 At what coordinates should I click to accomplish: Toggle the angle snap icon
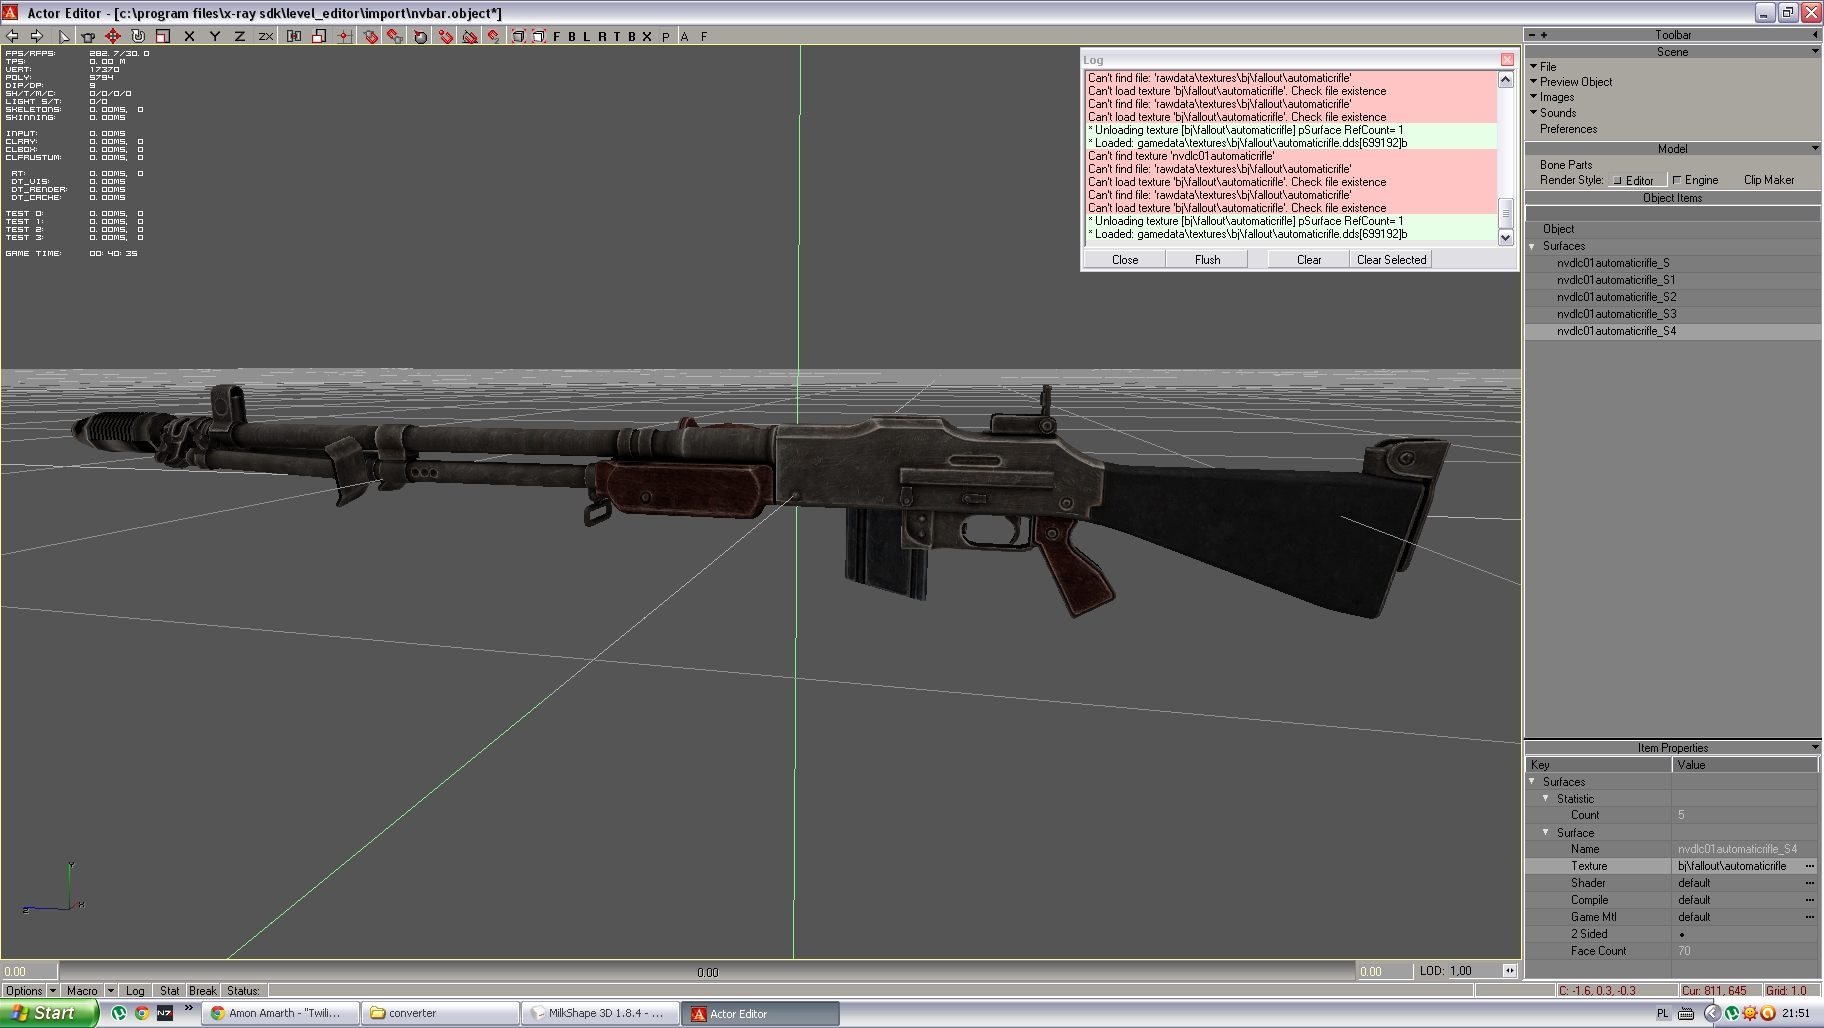[x=470, y=36]
